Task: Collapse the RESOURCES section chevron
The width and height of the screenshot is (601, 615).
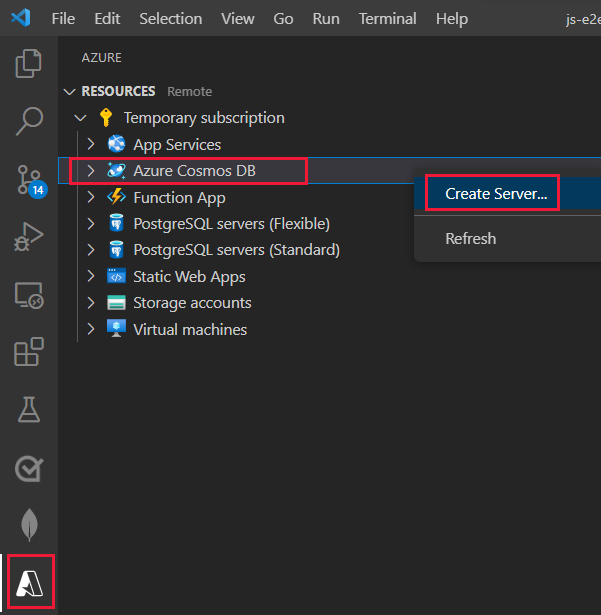Action: (69, 92)
